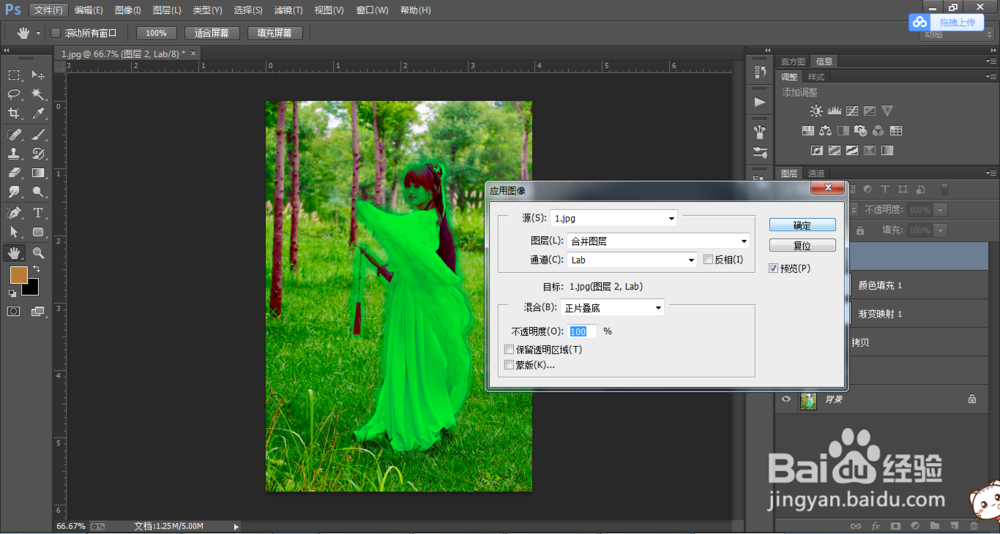Open the Edit (编辑) menu
Viewport: 1000px width, 534px height.
(x=89, y=10)
